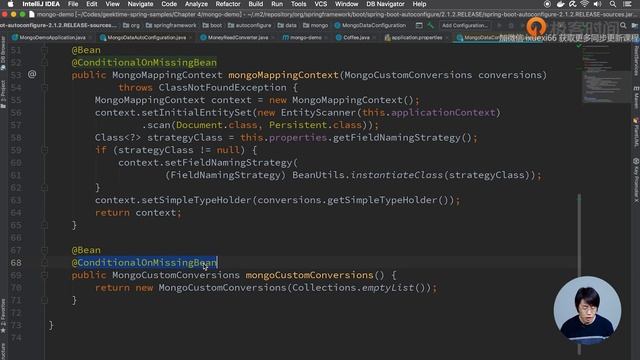Toggle the fold end marker on line 71
Image resolution: width=640 pixels, height=360 pixels.
(44, 300)
